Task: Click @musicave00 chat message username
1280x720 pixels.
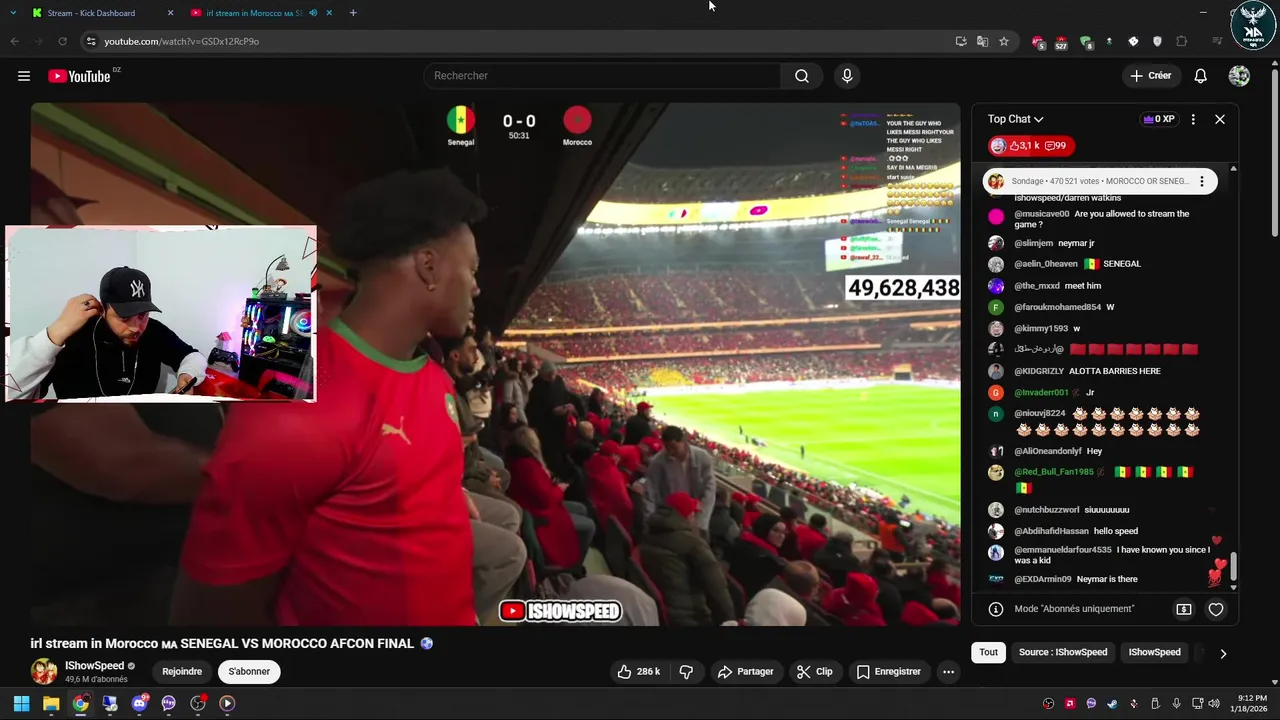Action: pyautogui.click(x=1042, y=214)
